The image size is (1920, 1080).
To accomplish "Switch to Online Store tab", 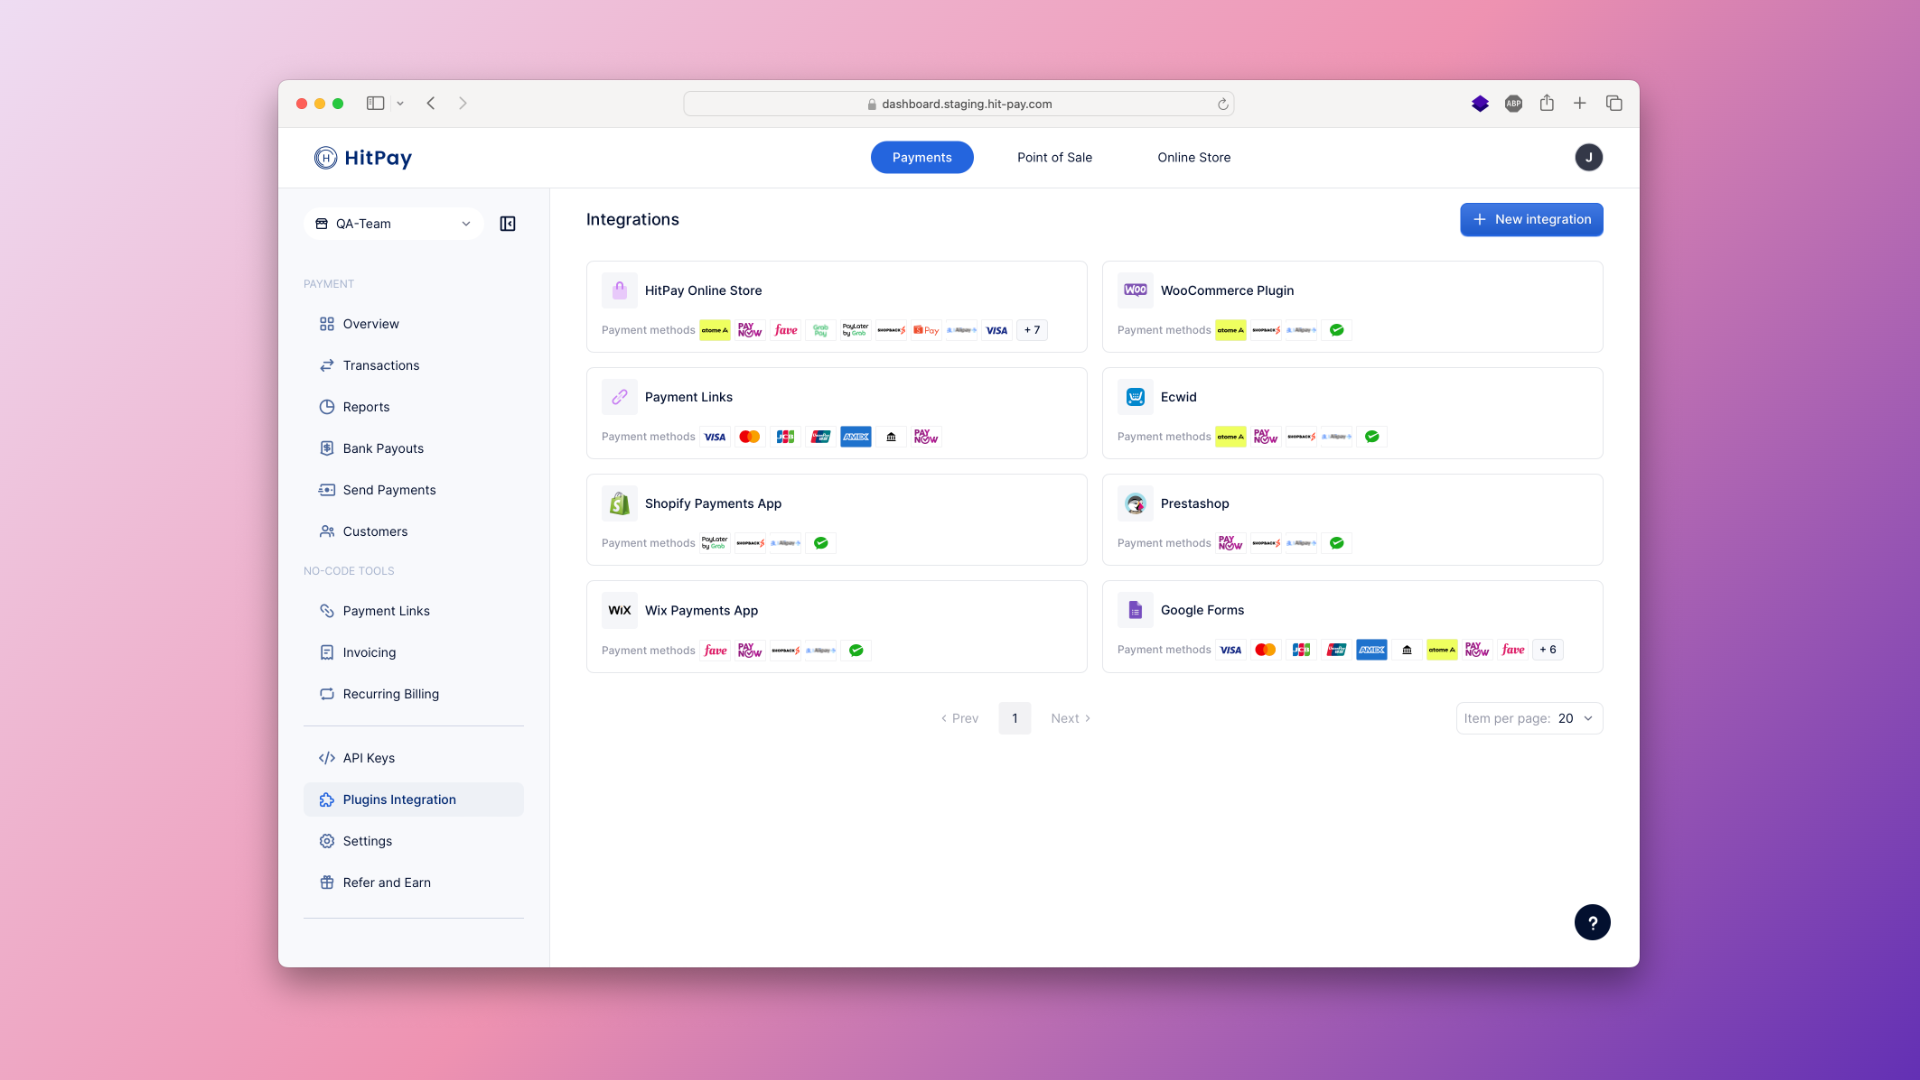I will (1194, 158).
